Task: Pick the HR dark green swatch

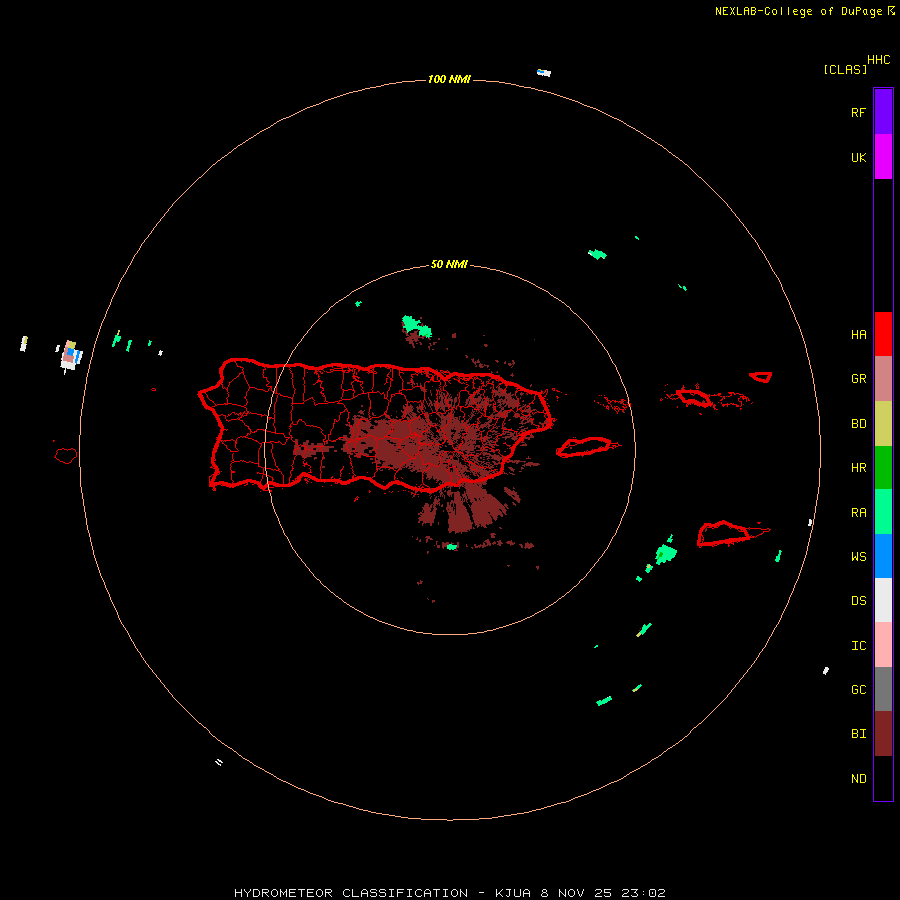Action: click(x=883, y=468)
